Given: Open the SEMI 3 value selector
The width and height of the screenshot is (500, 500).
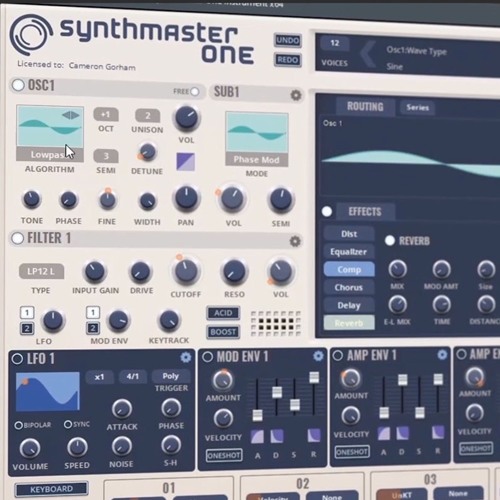Looking at the screenshot, I should pos(106,156).
